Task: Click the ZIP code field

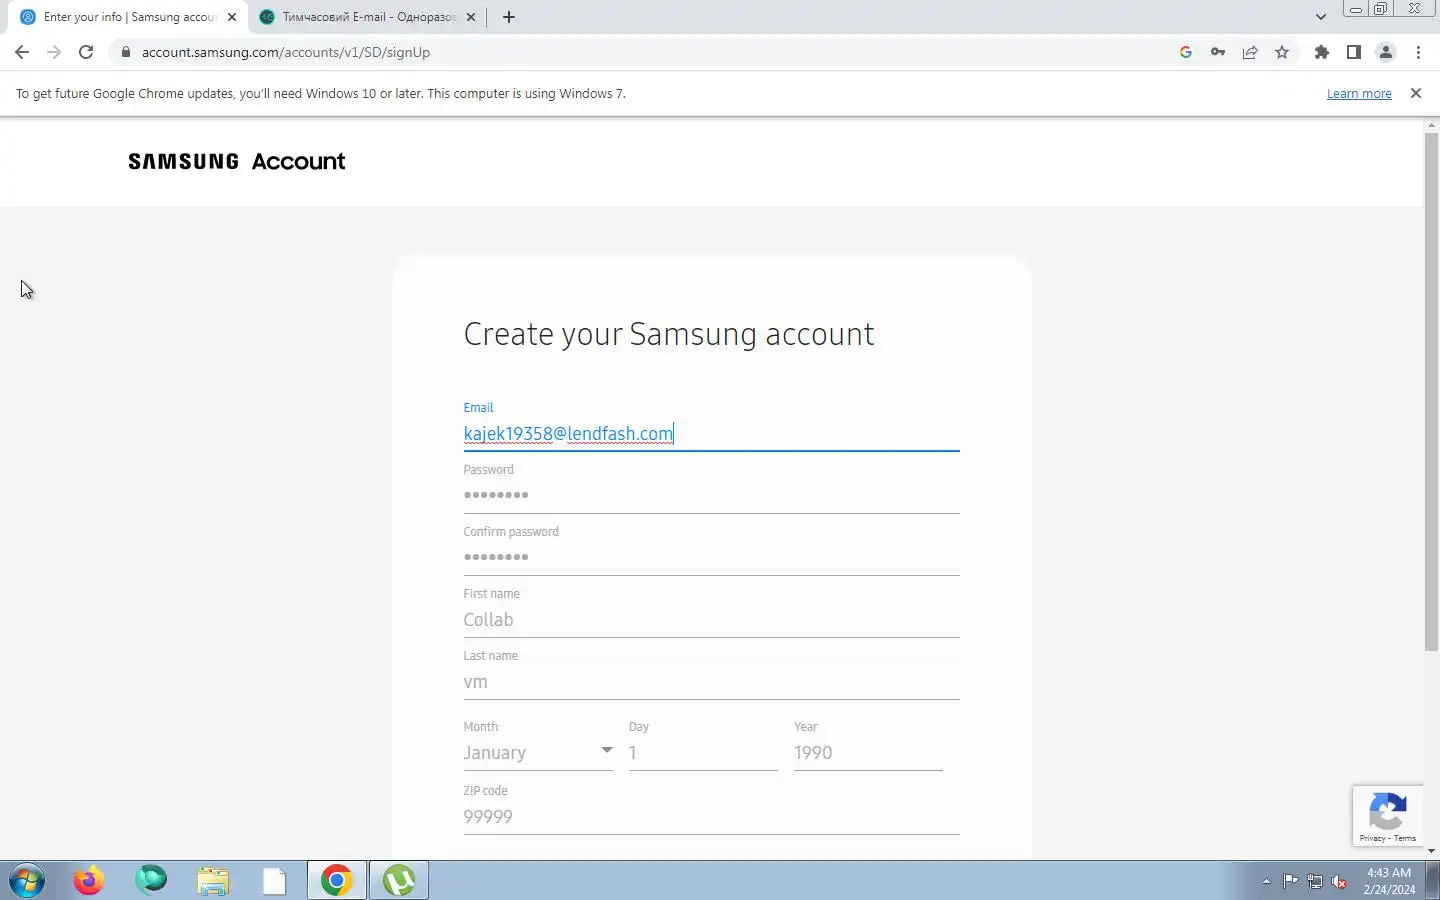Action: [x=711, y=816]
